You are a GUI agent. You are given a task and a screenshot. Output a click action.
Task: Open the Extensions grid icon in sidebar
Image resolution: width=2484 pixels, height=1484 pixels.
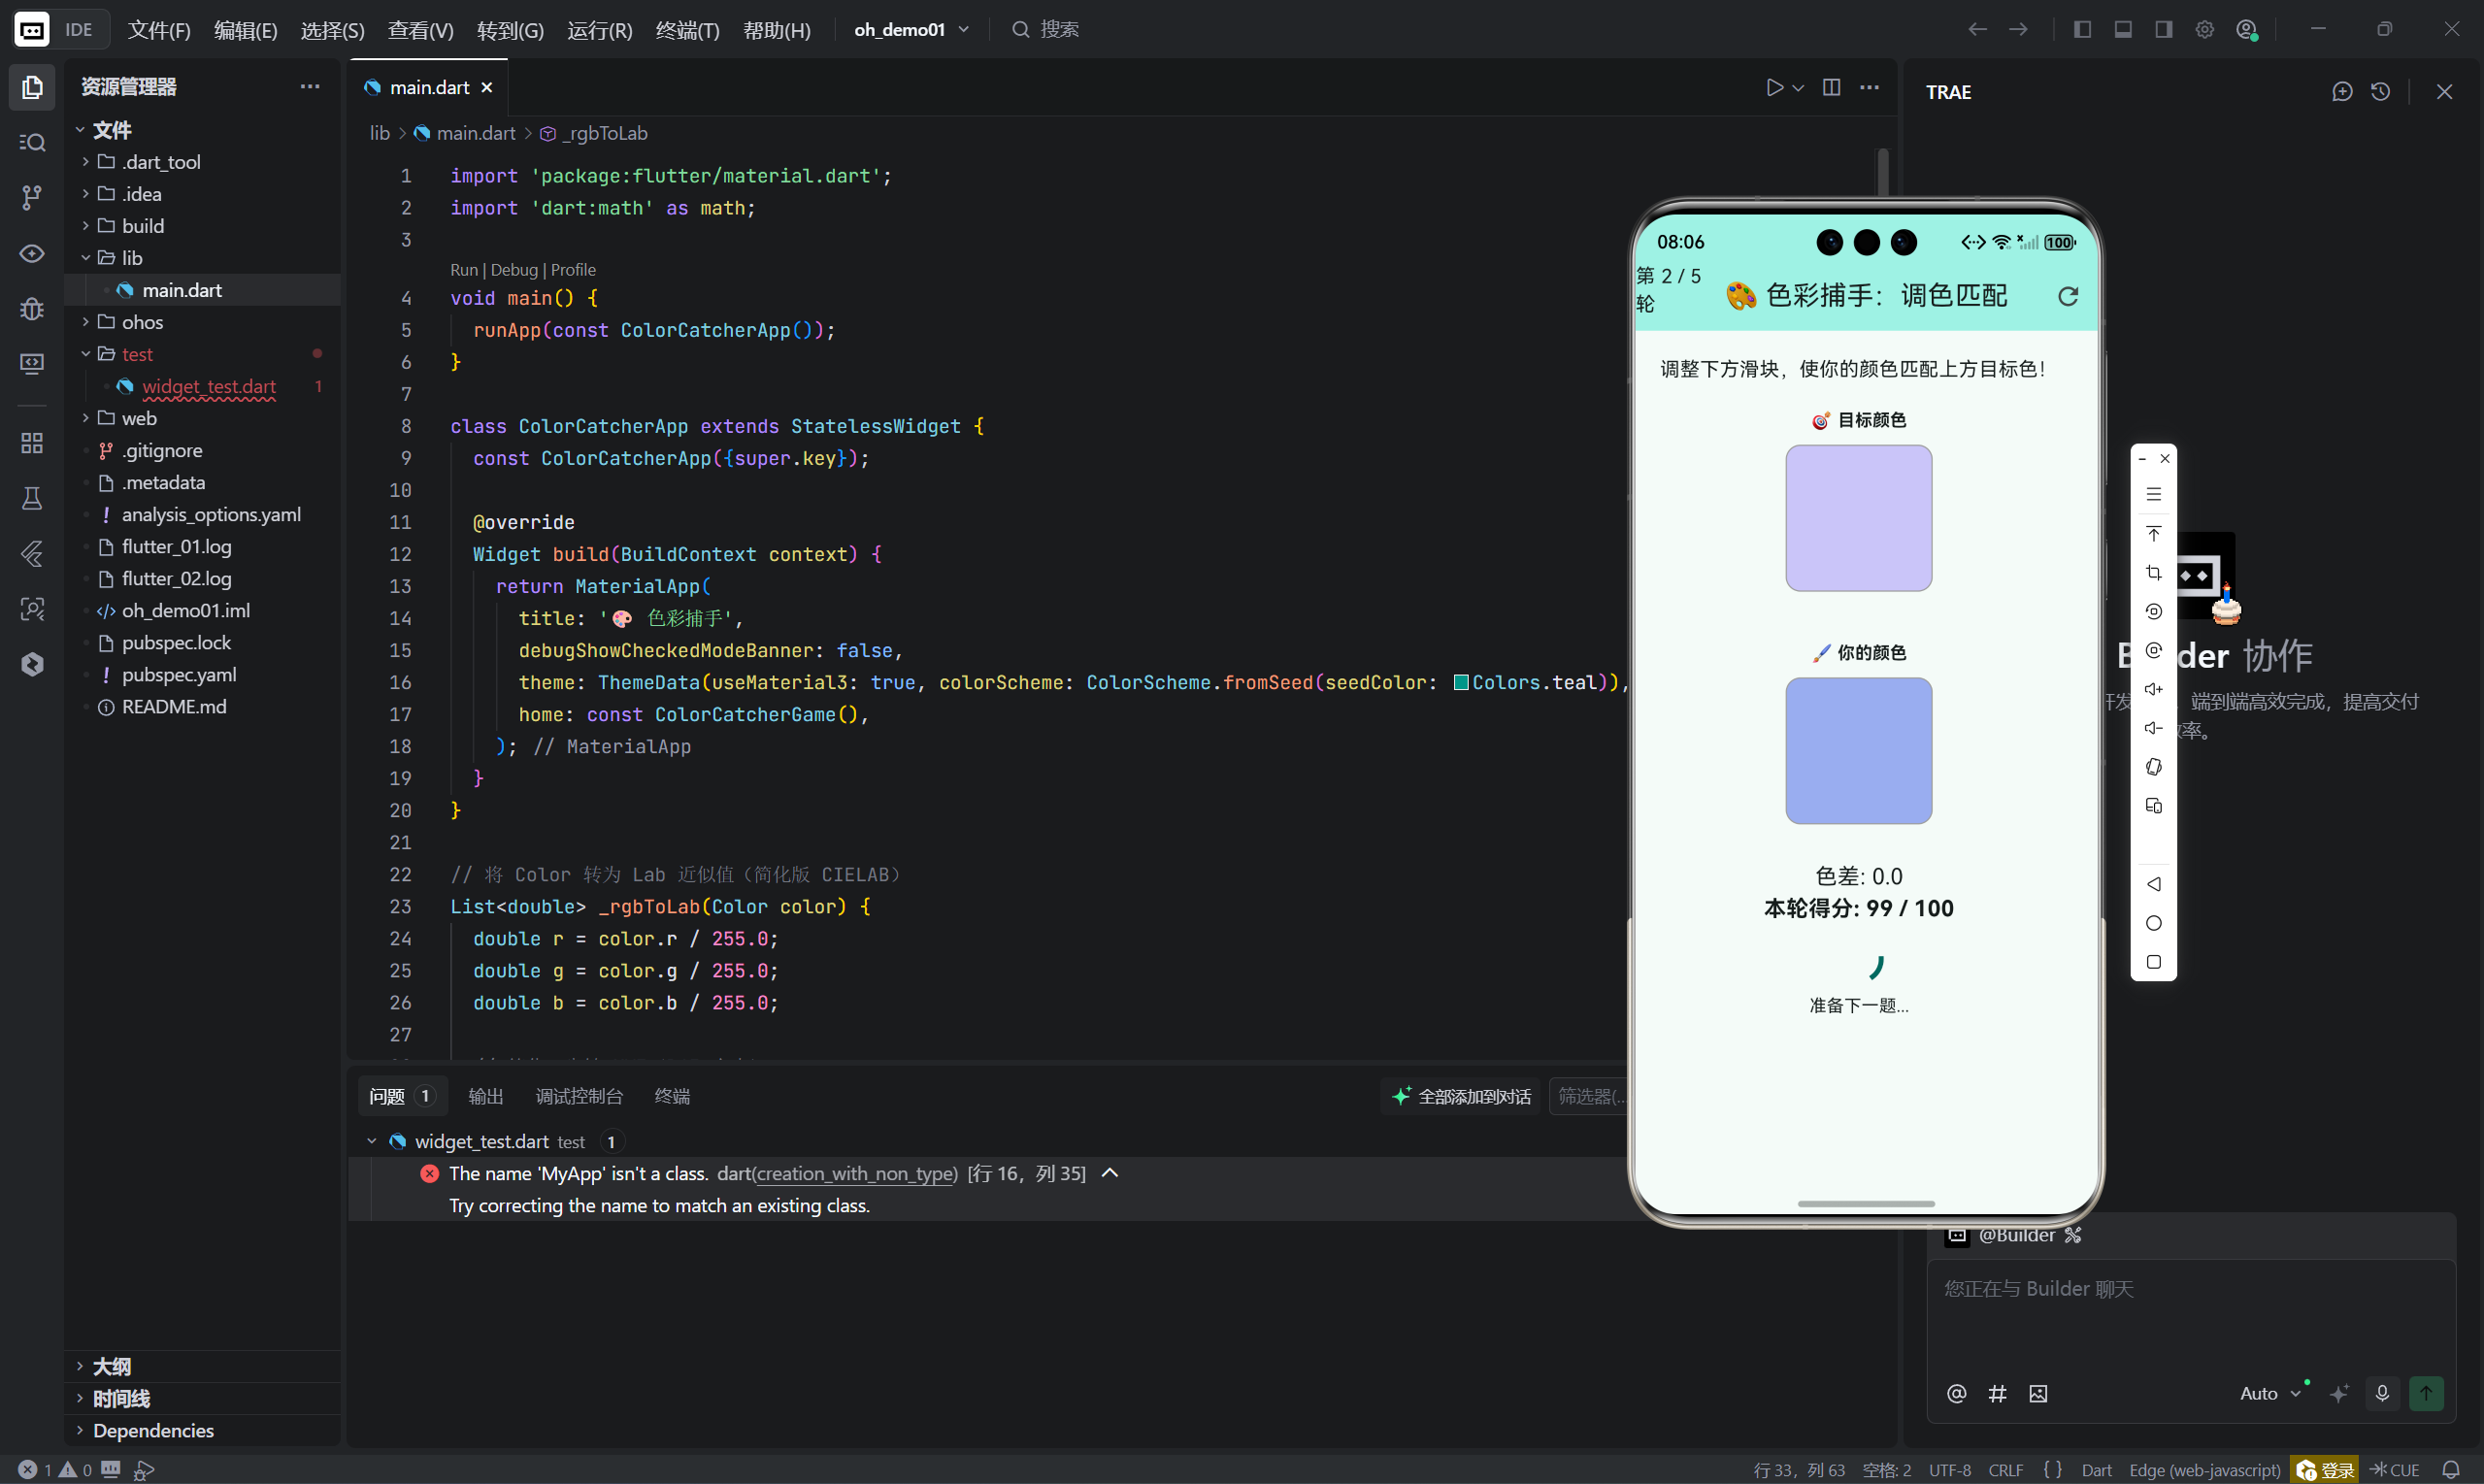[32, 443]
